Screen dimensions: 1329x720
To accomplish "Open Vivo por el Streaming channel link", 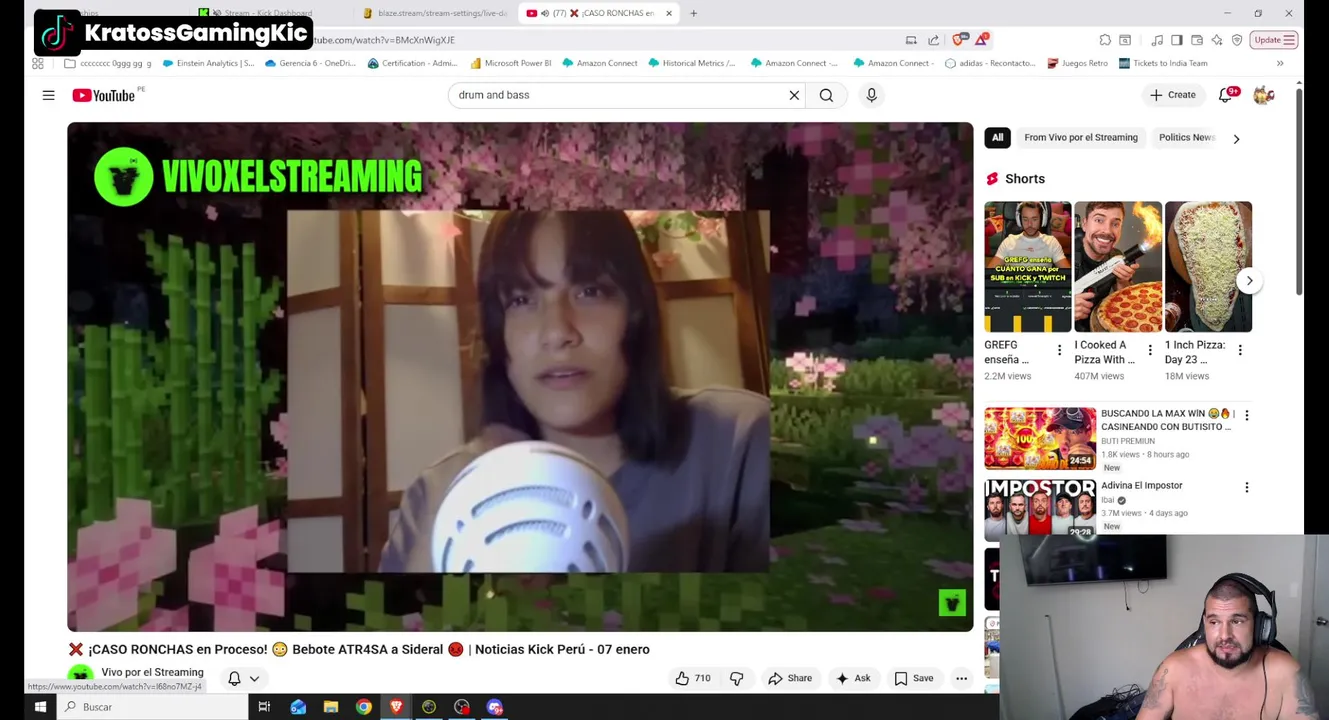I will coord(152,672).
